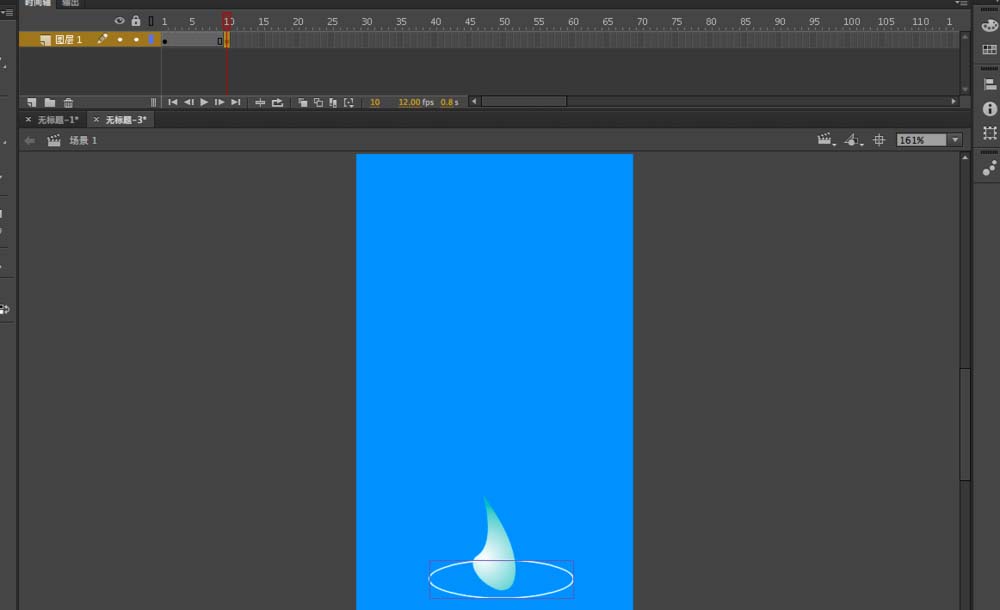The width and height of the screenshot is (1000, 610).
Task: Open the edit scene dropdown
Action: coord(826,141)
